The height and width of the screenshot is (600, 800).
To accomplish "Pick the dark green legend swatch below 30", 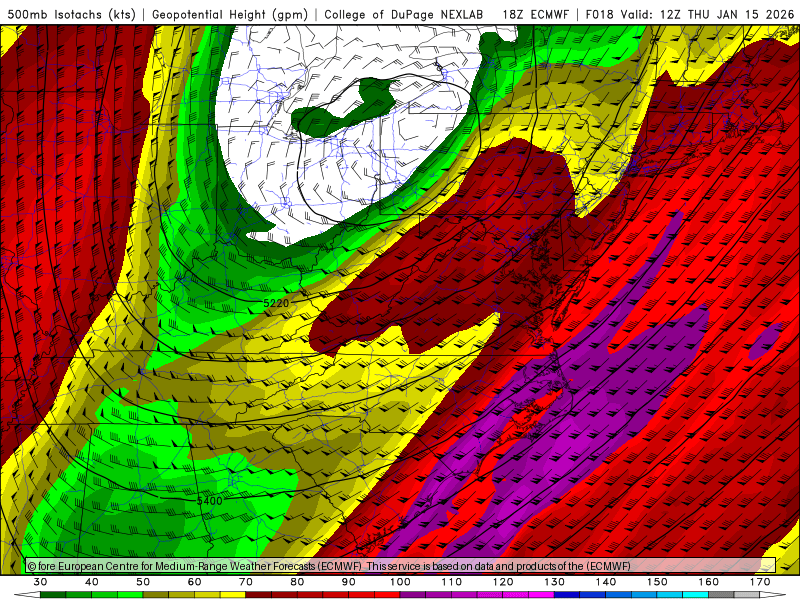I will (53, 595).
